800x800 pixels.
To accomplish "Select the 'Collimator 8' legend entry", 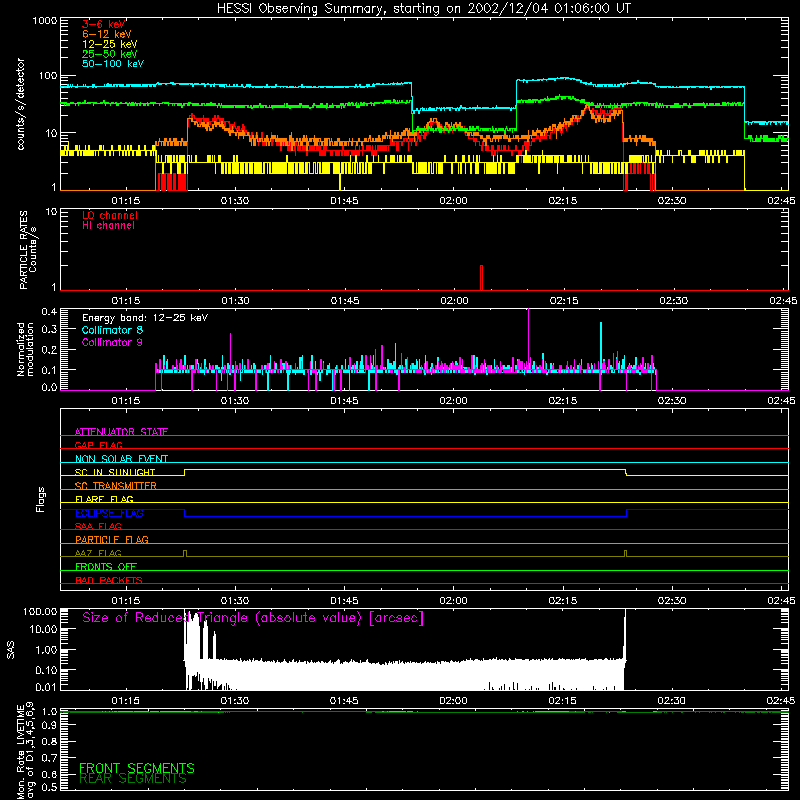I will tap(112, 330).
